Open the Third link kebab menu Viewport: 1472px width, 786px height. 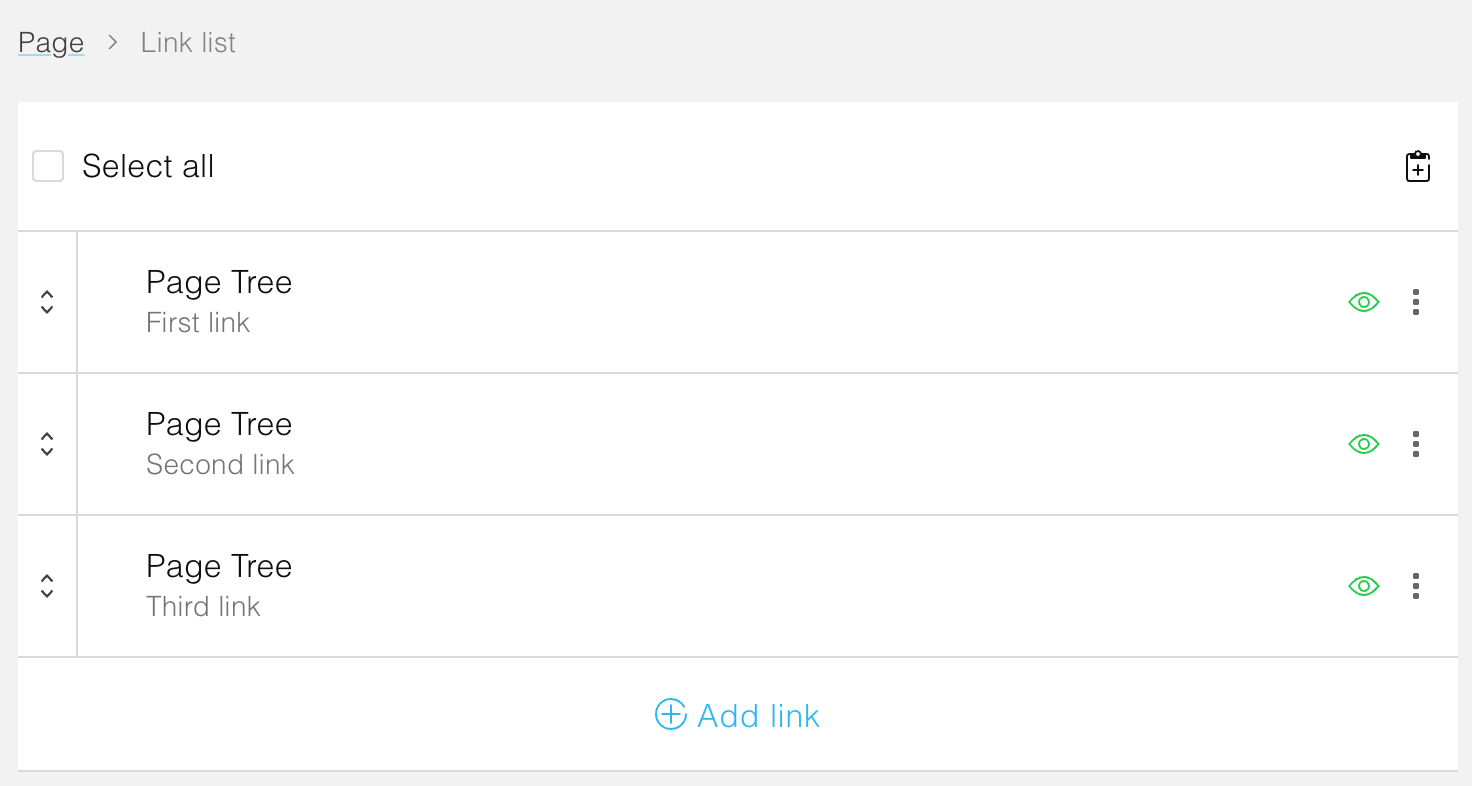coord(1415,586)
